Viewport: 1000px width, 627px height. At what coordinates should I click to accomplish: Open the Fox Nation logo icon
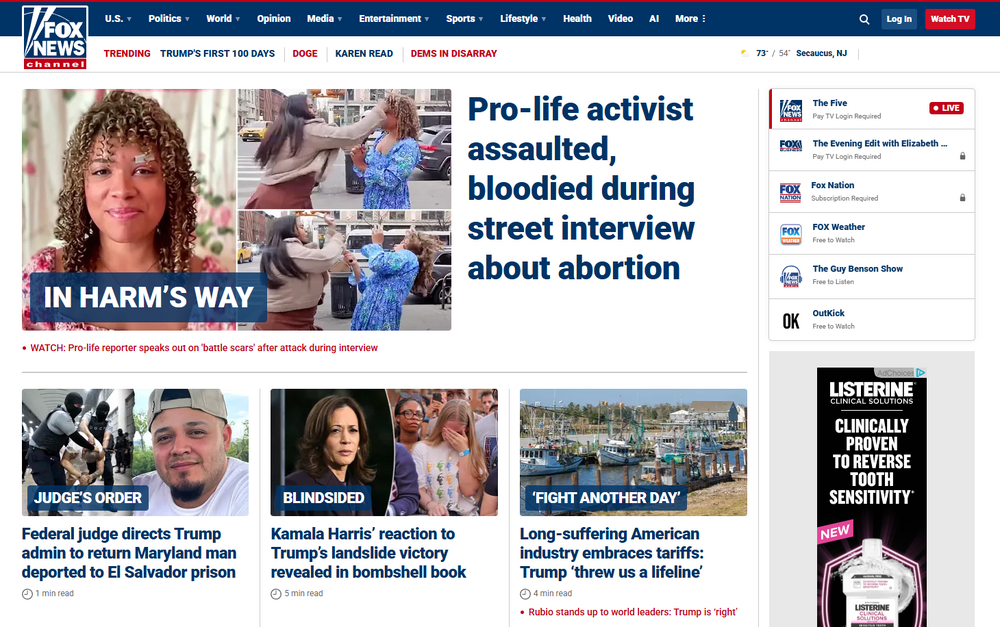(x=790, y=193)
